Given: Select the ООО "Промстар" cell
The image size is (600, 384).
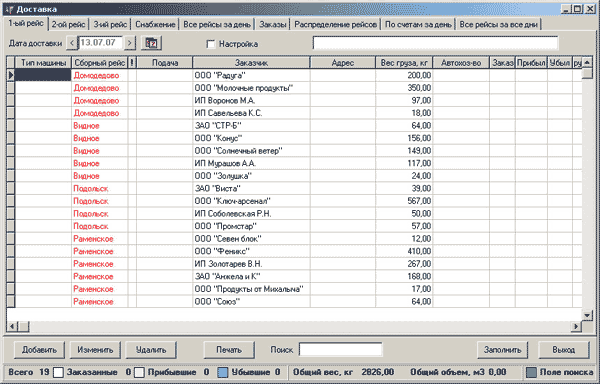Looking at the screenshot, I should click(251, 226).
